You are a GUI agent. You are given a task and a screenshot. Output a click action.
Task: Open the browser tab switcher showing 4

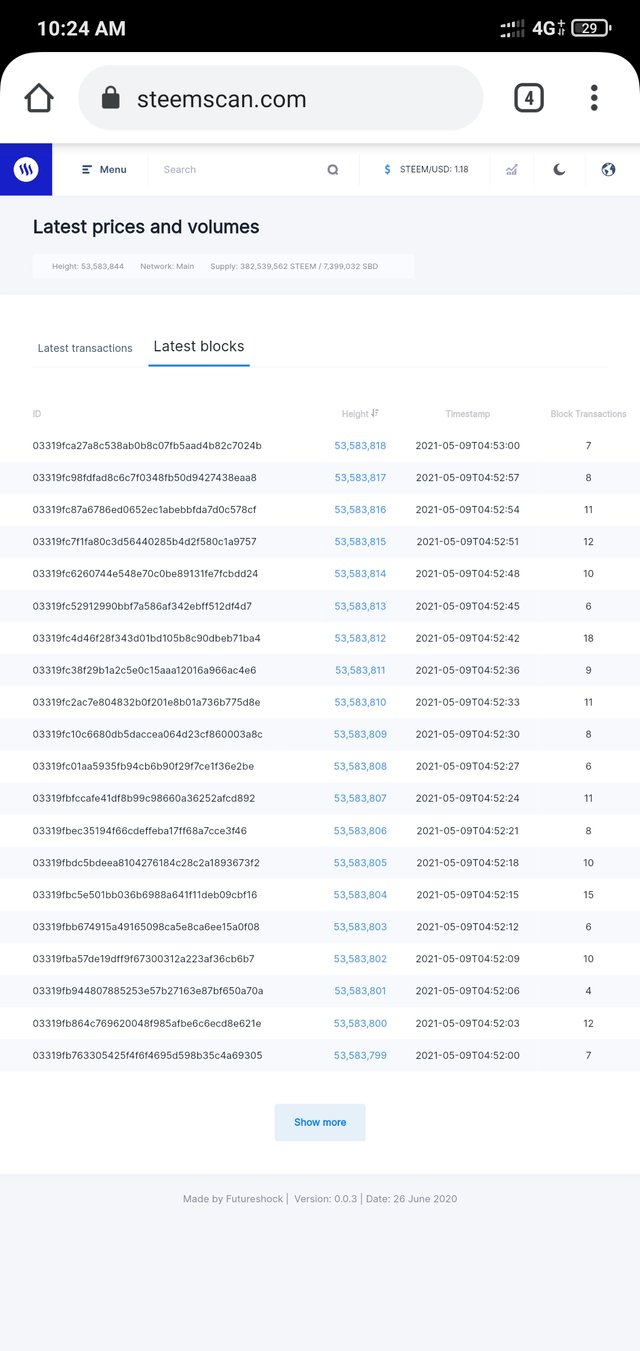[528, 98]
